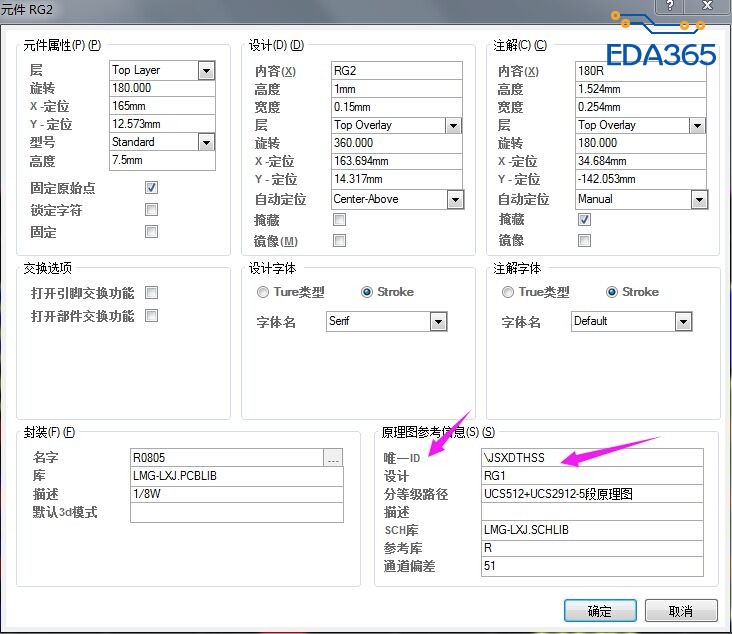Open 设计 layer Top Overlay dropdown
The width and height of the screenshot is (732, 634).
453,126
